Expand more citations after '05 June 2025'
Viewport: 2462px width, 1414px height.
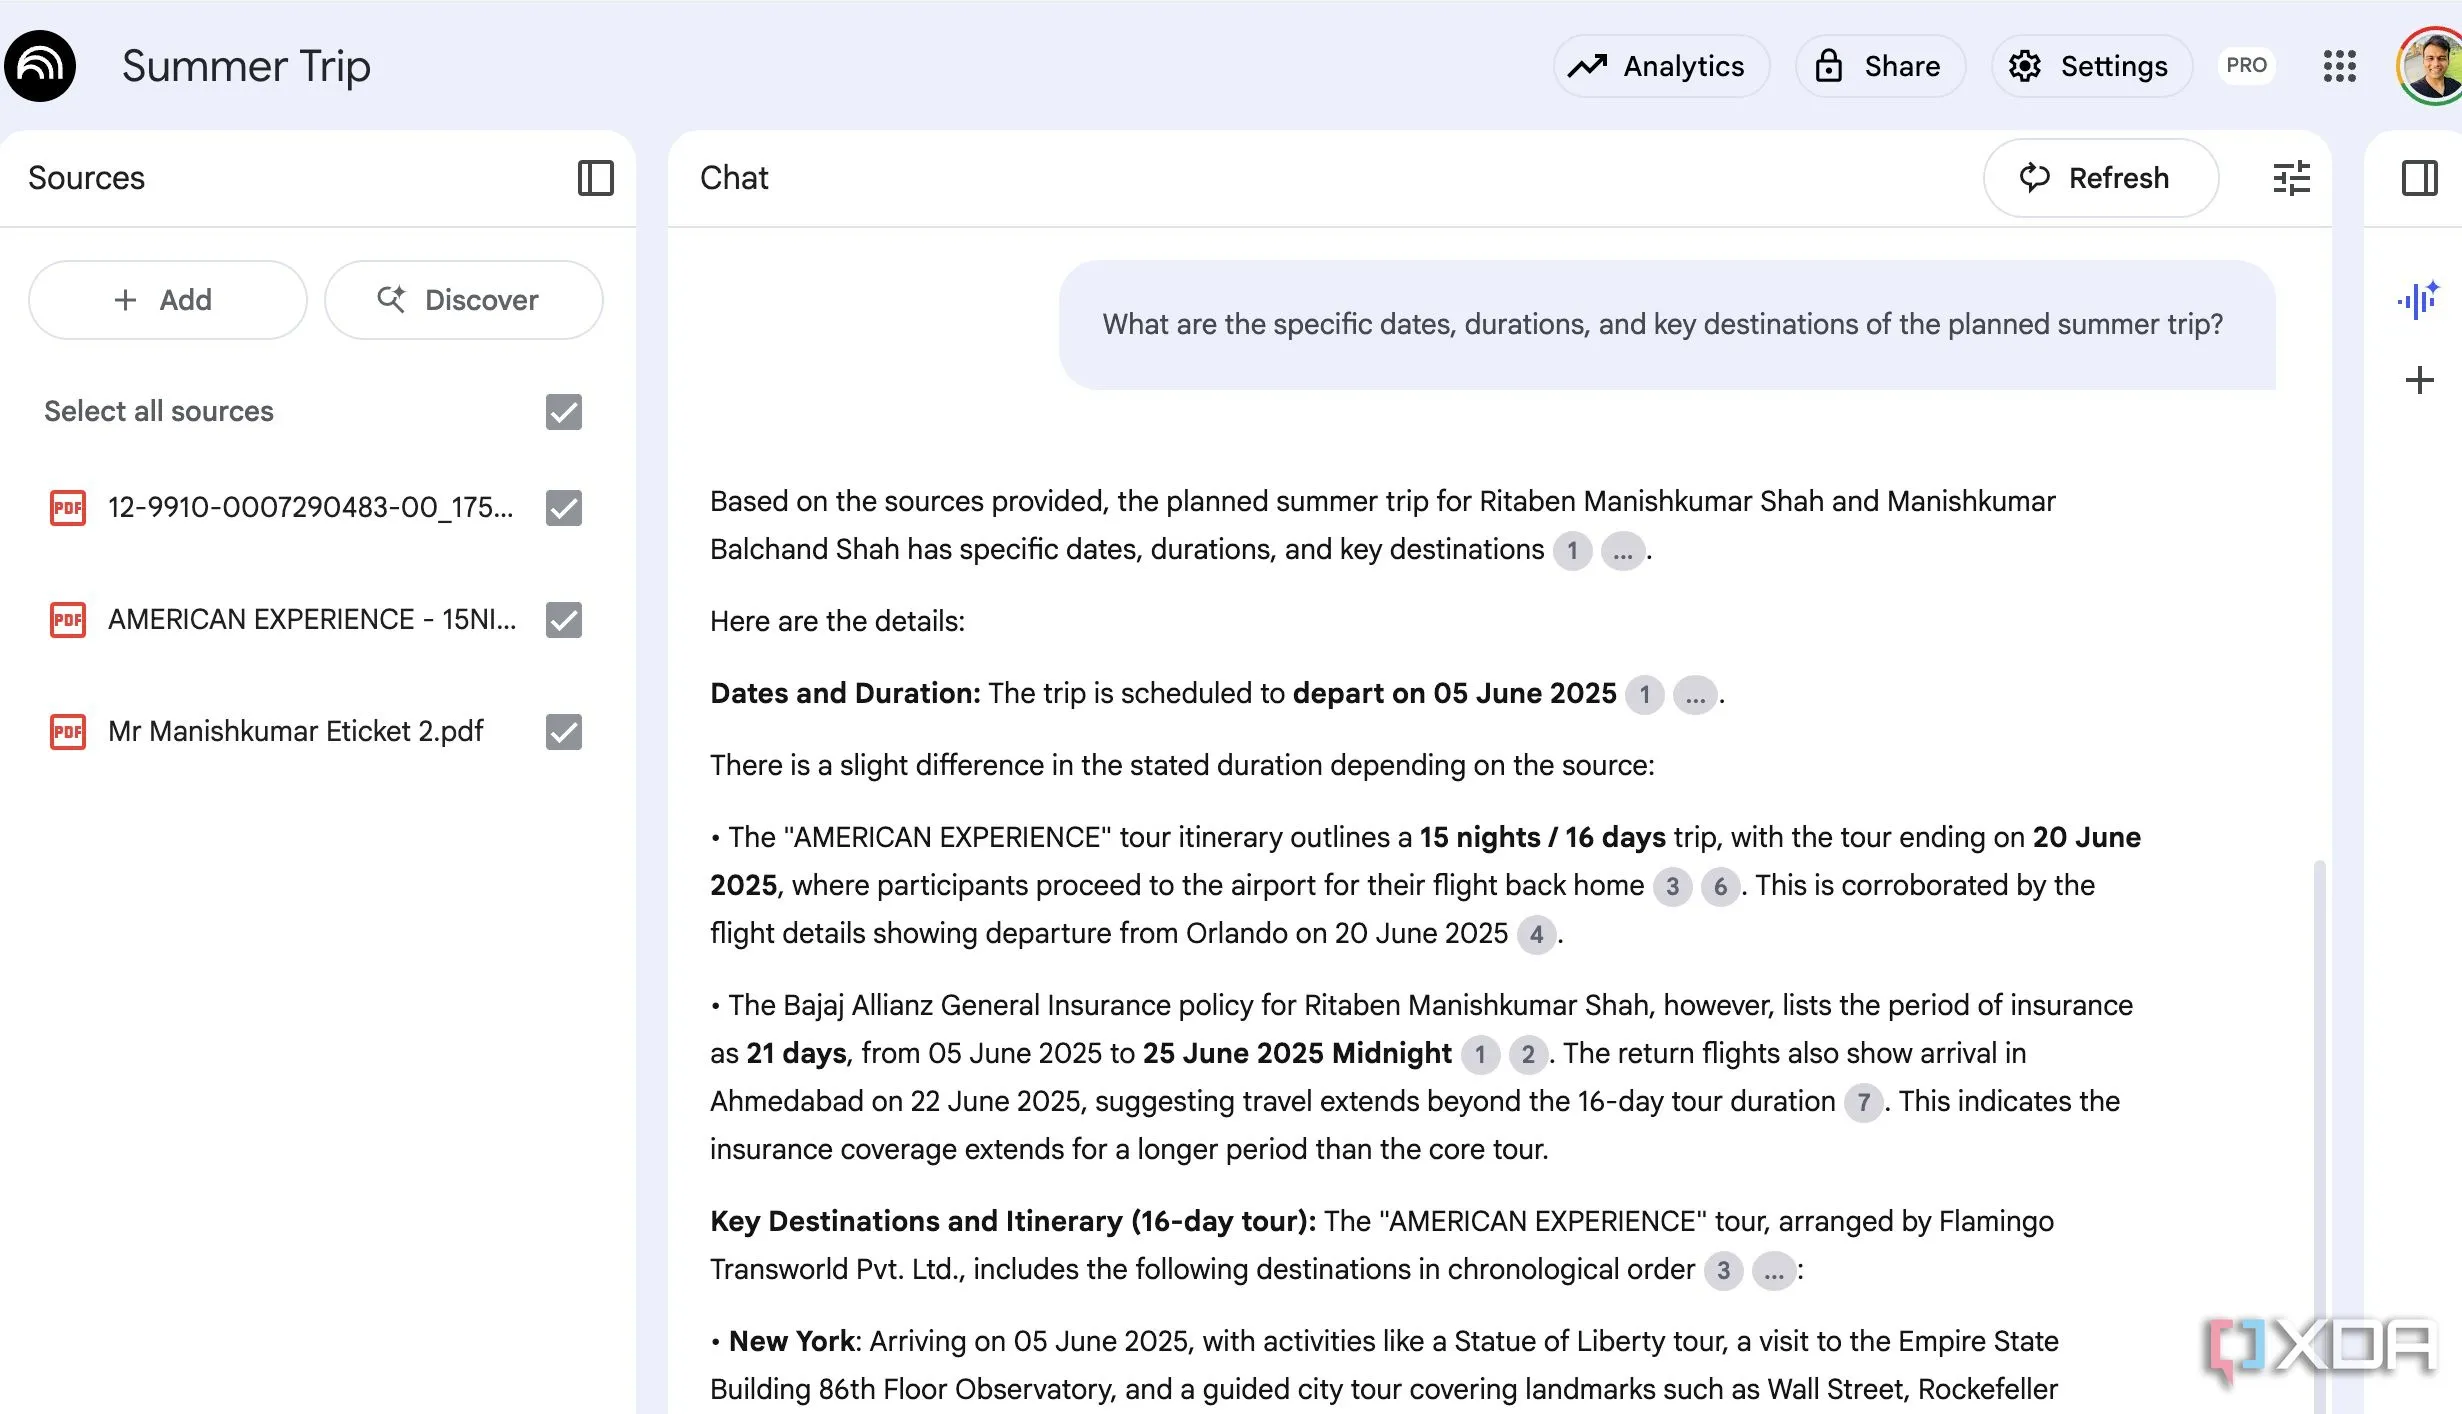pyautogui.click(x=1695, y=695)
